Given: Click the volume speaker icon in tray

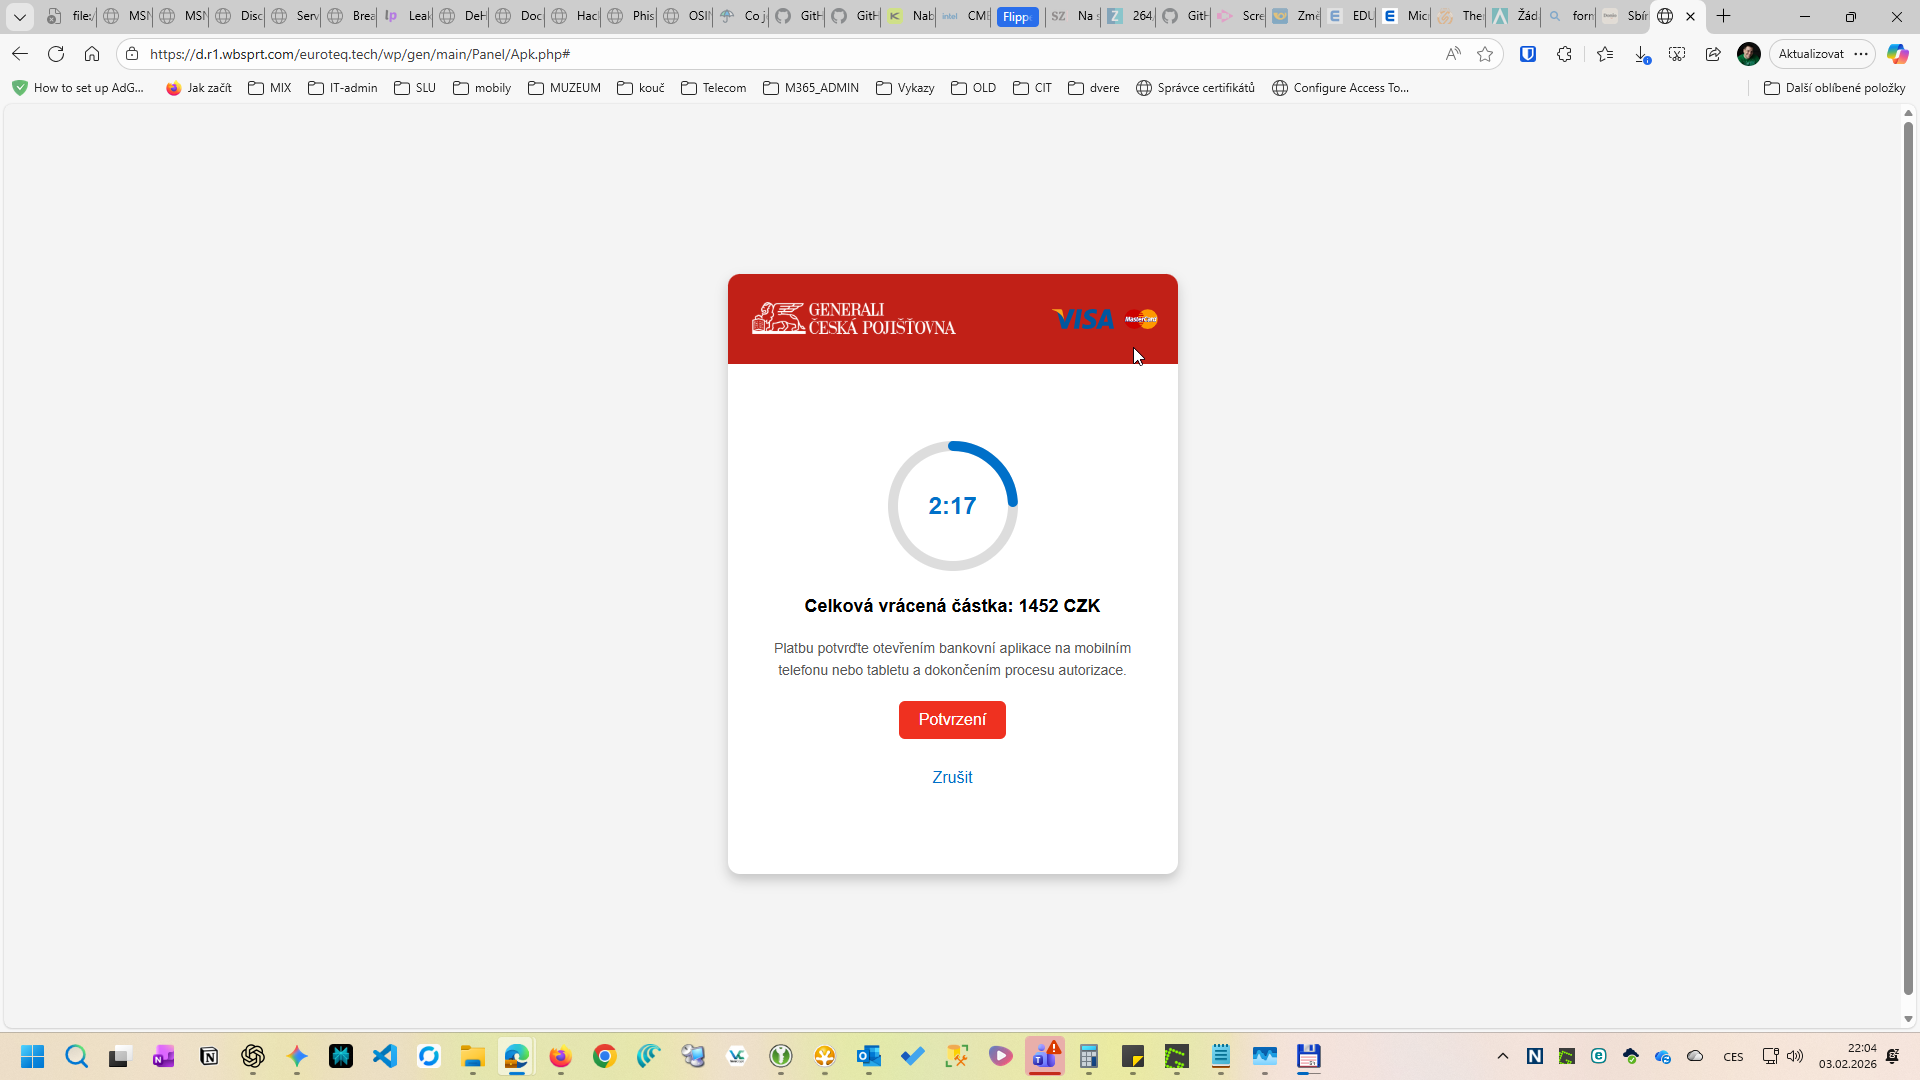Looking at the screenshot, I should point(1795,1056).
